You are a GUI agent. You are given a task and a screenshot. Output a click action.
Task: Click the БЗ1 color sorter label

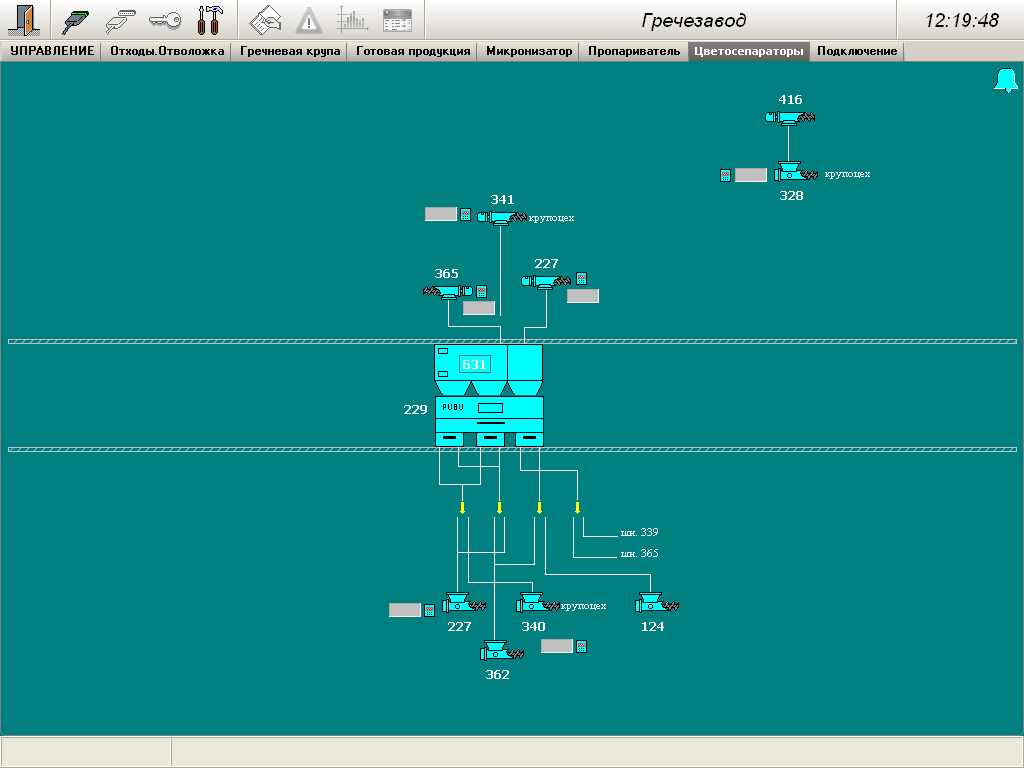[474, 365]
